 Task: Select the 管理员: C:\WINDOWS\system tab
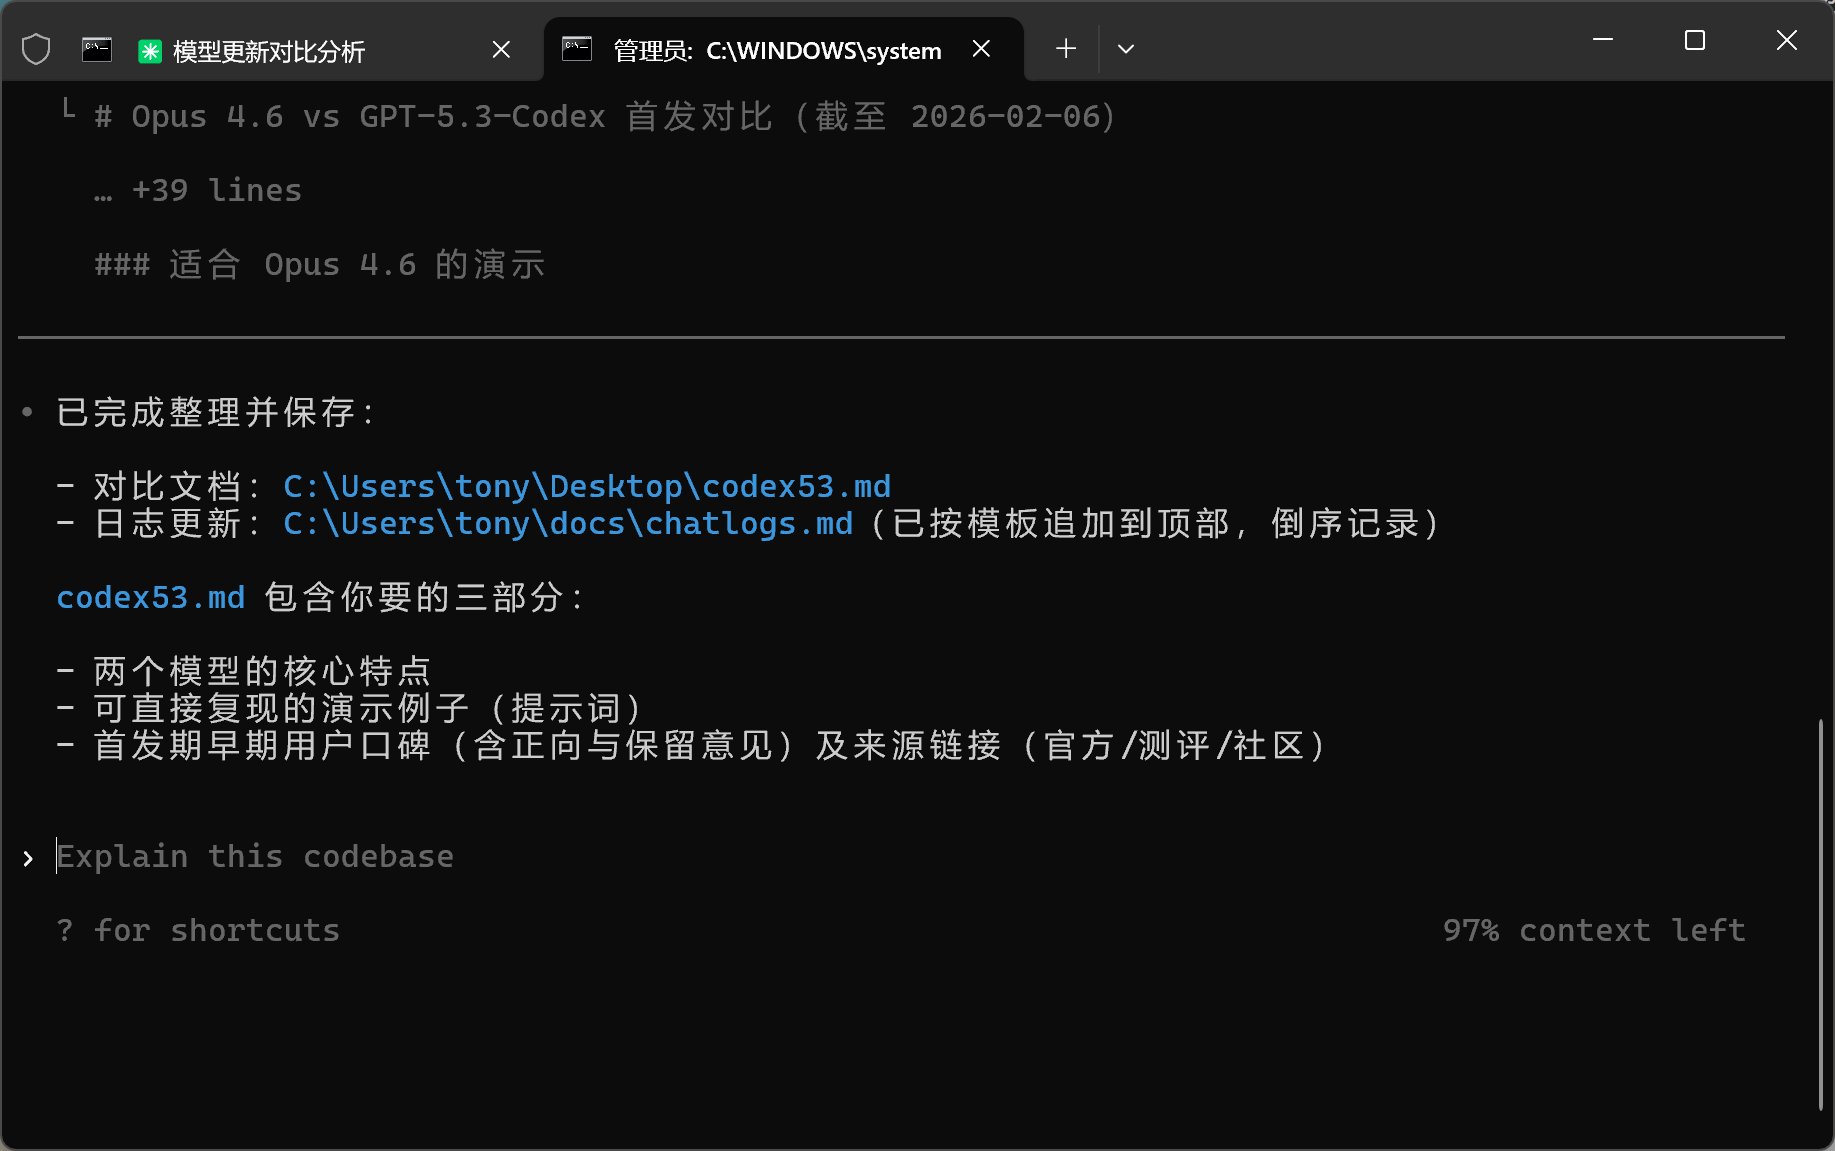tap(776, 51)
